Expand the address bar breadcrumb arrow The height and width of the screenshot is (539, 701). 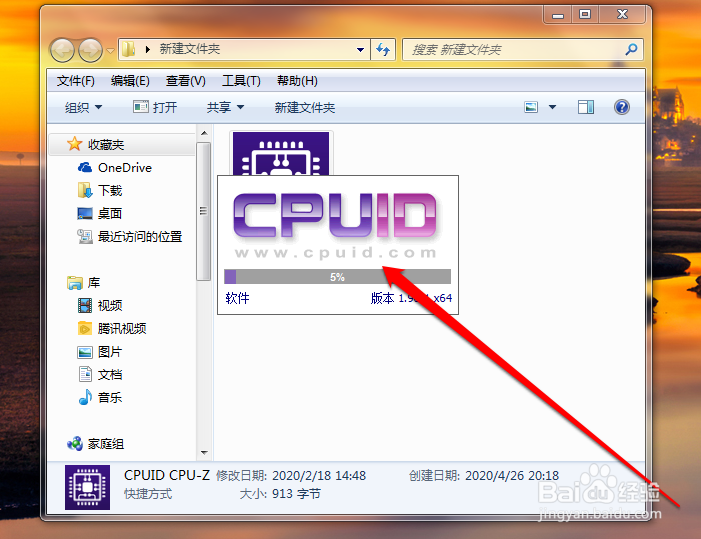pos(148,50)
